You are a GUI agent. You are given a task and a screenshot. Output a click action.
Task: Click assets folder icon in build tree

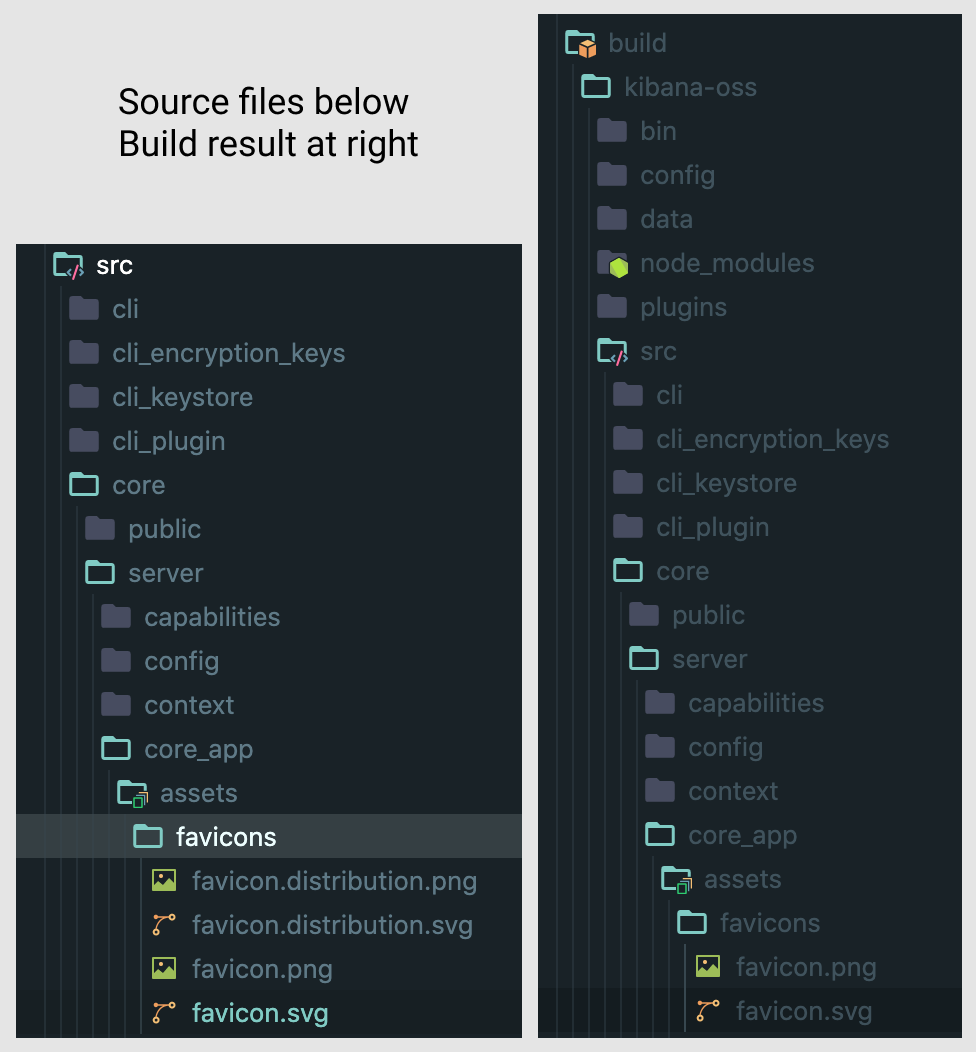point(676,880)
